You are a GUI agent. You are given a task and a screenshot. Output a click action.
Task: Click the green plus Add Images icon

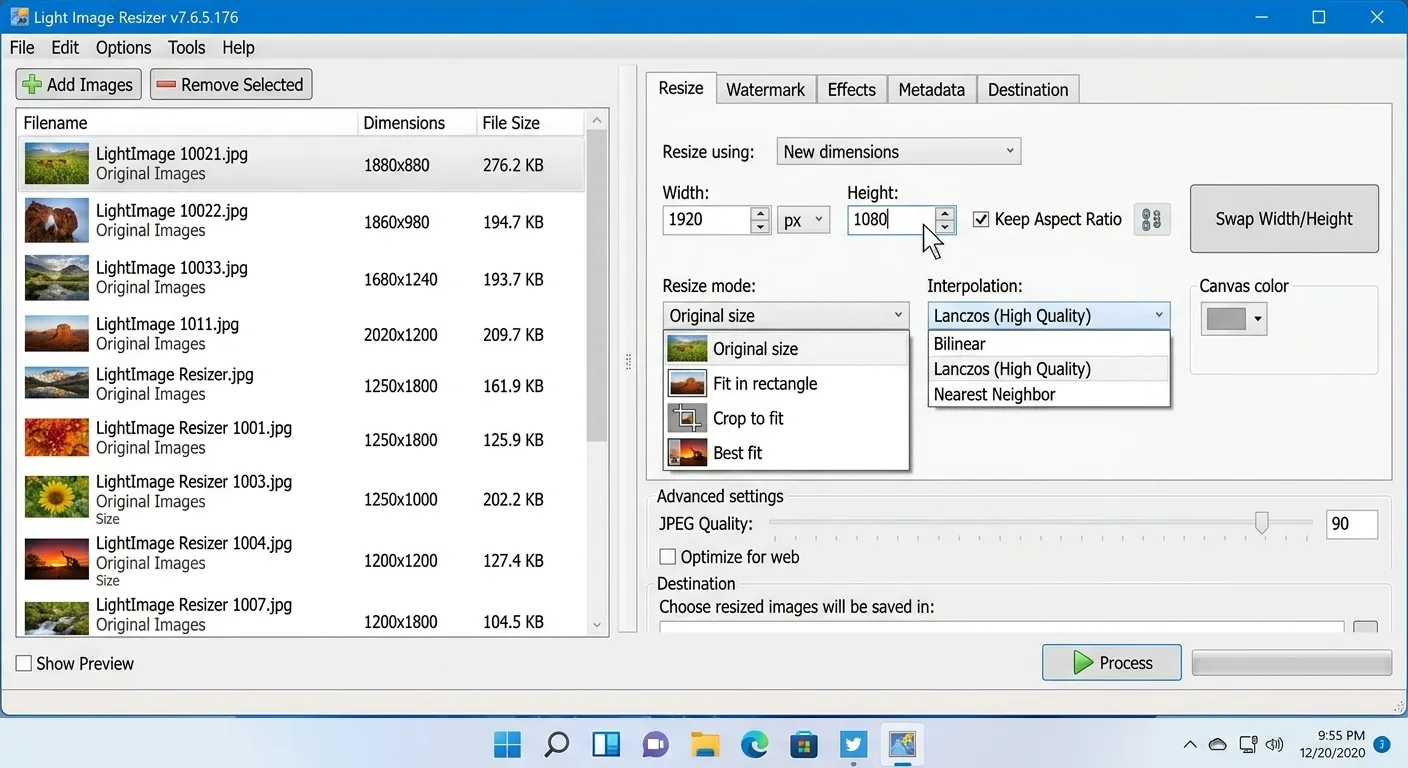pyautogui.click(x=32, y=85)
